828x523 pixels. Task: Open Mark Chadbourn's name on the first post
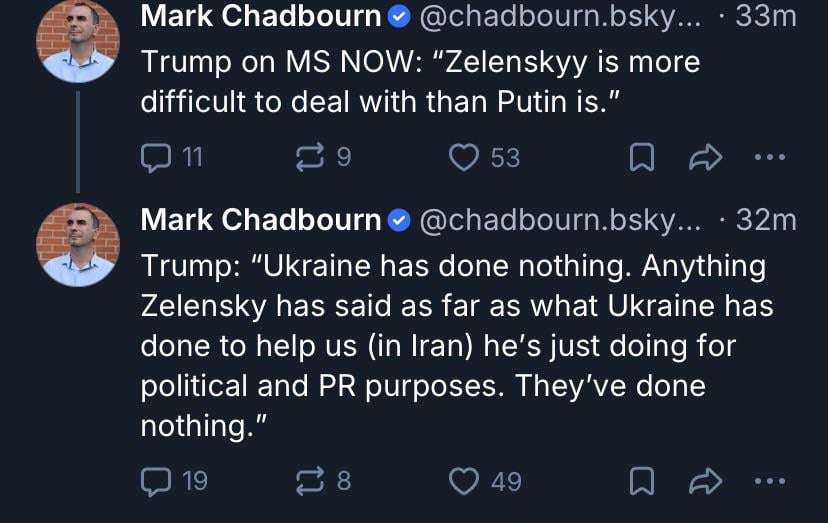261,17
